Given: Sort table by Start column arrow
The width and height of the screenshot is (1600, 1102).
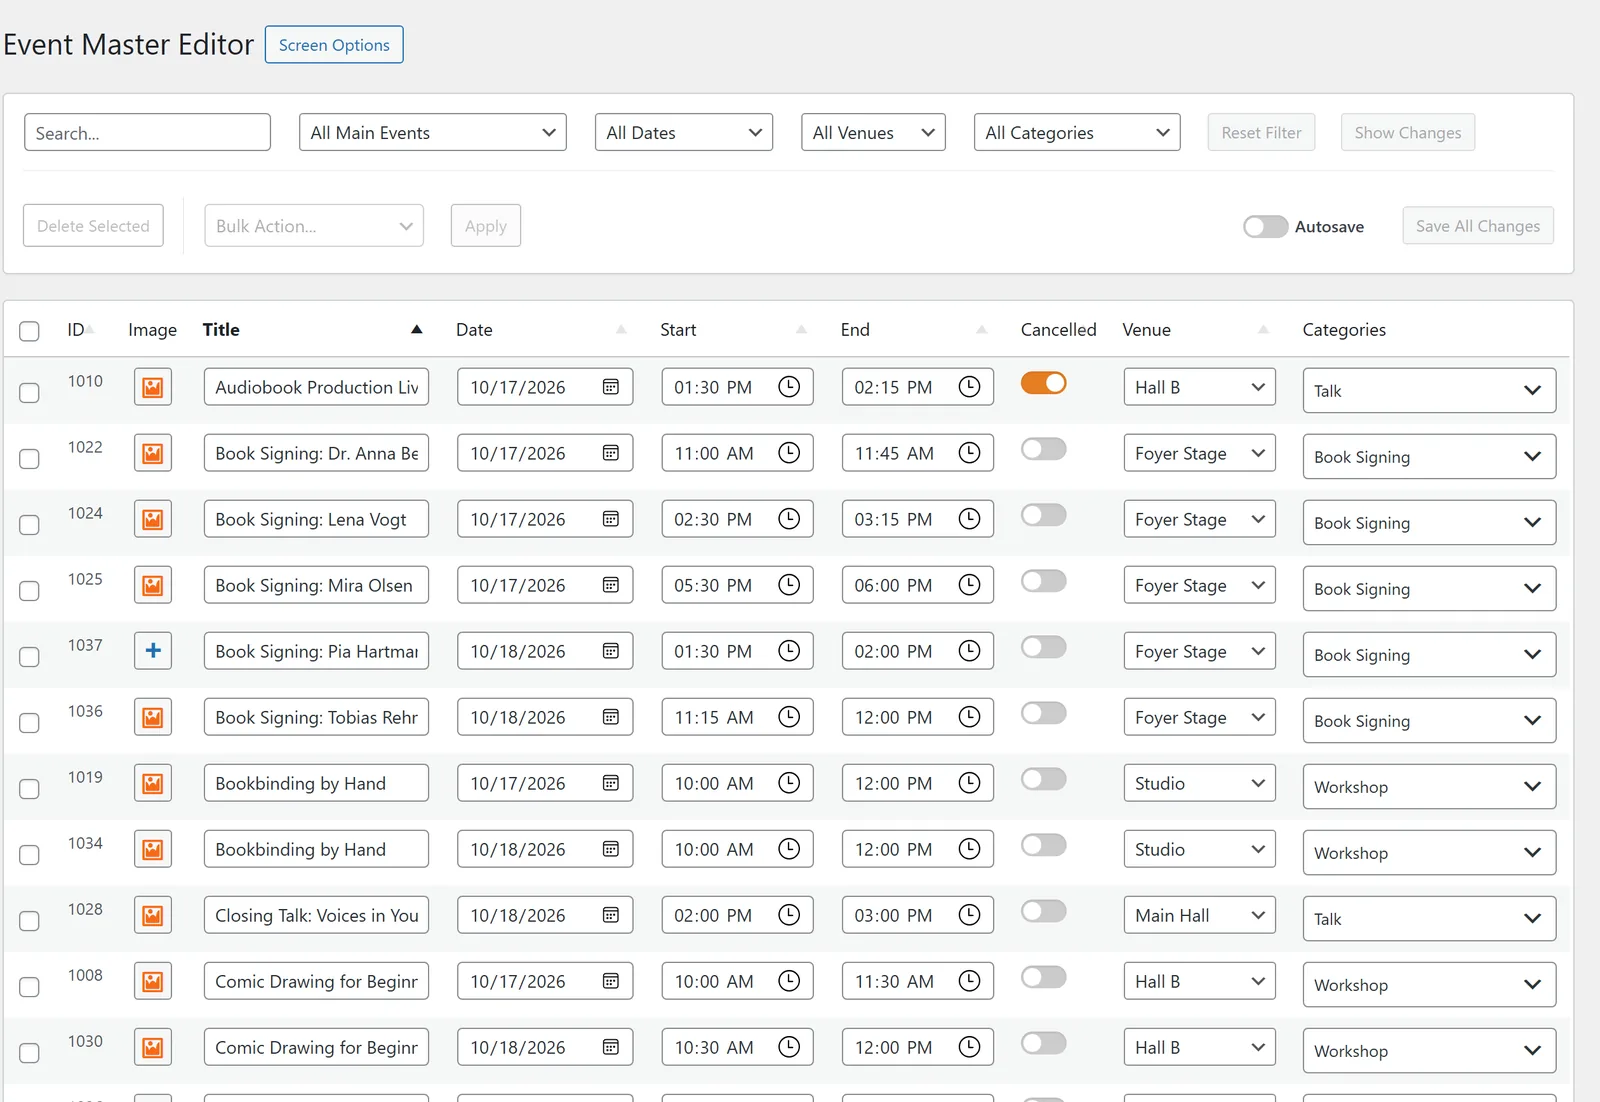Looking at the screenshot, I should [801, 329].
